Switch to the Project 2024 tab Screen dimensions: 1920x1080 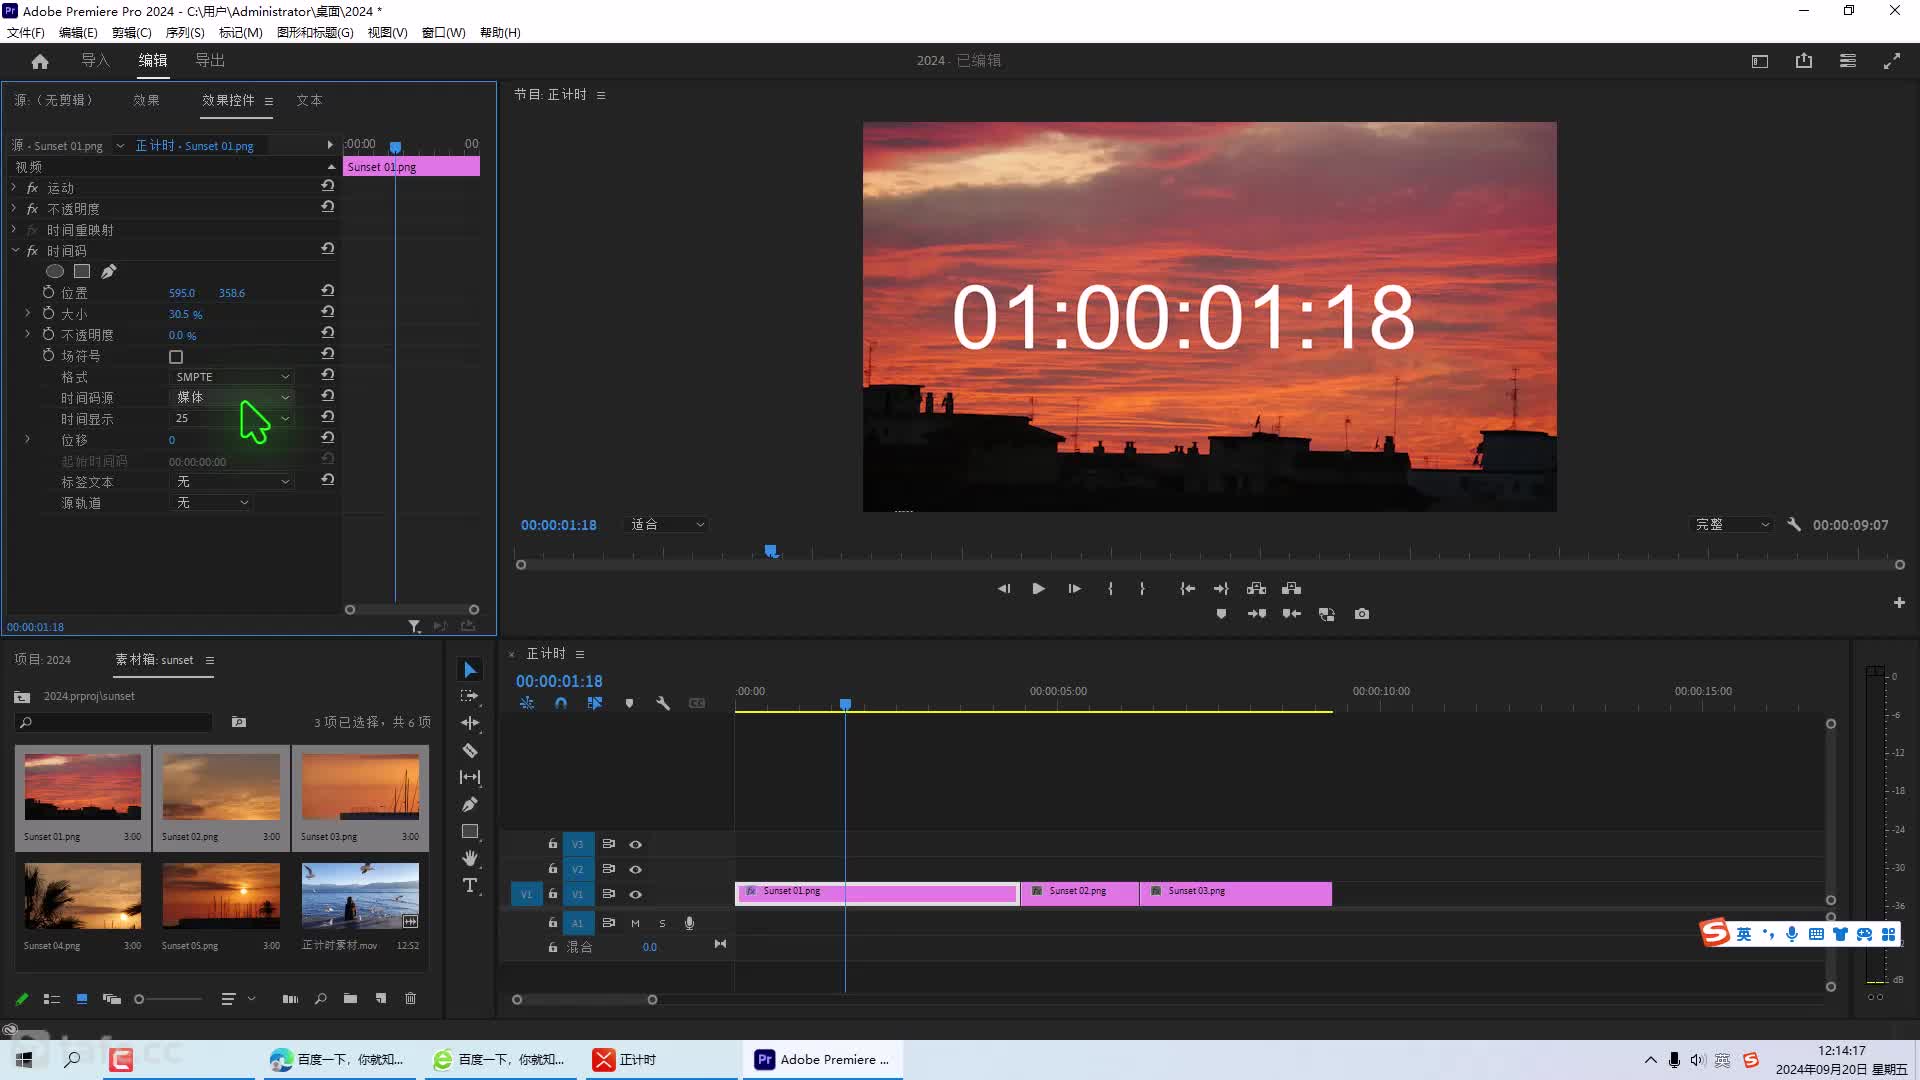coord(43,660)
